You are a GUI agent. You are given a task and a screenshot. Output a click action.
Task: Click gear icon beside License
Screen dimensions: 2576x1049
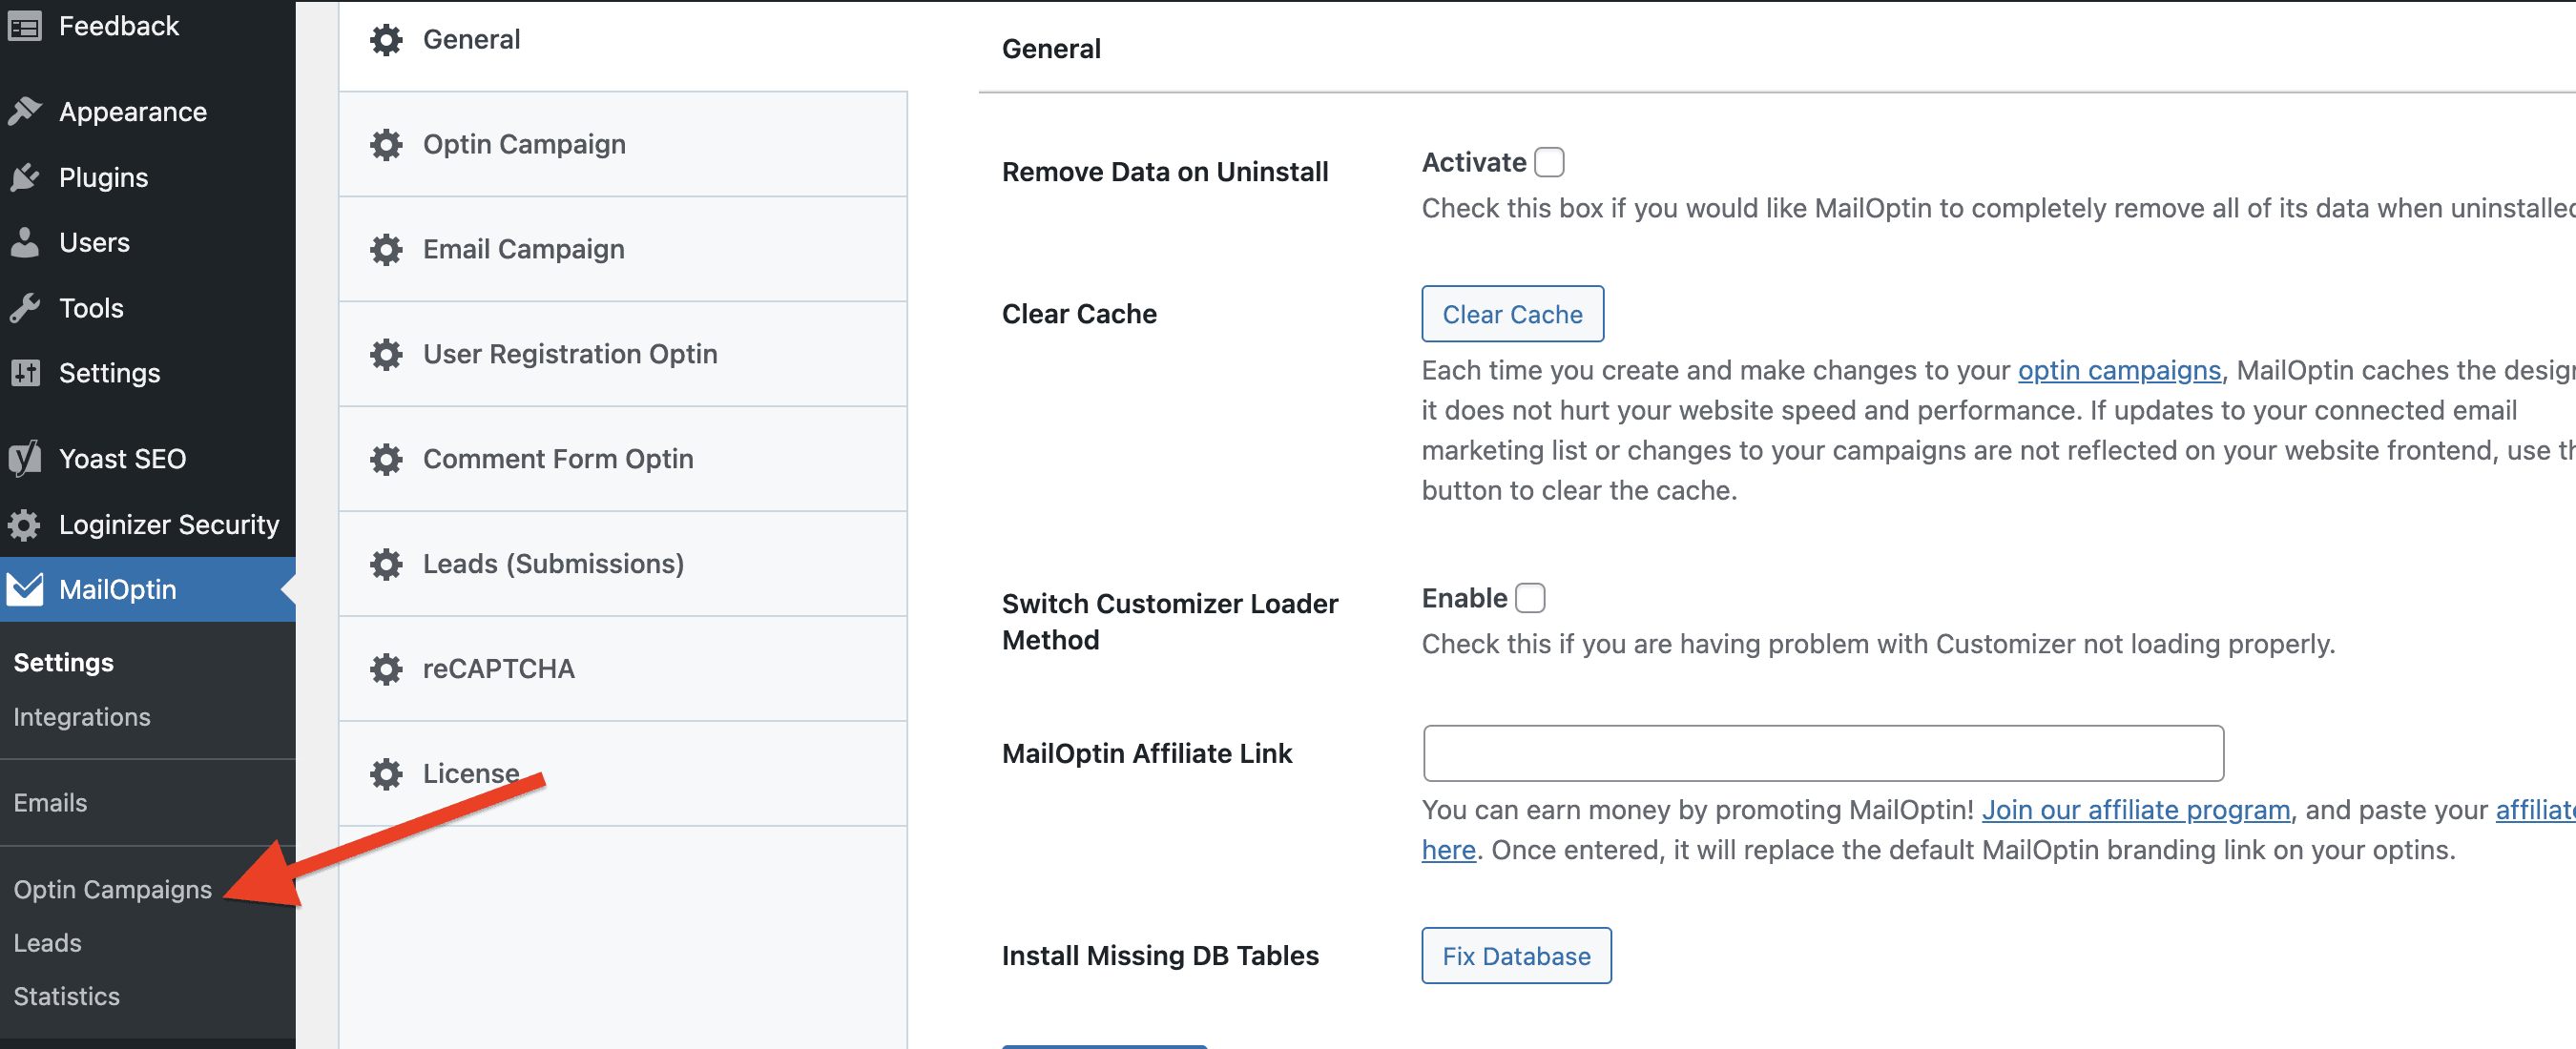point(386,774)
